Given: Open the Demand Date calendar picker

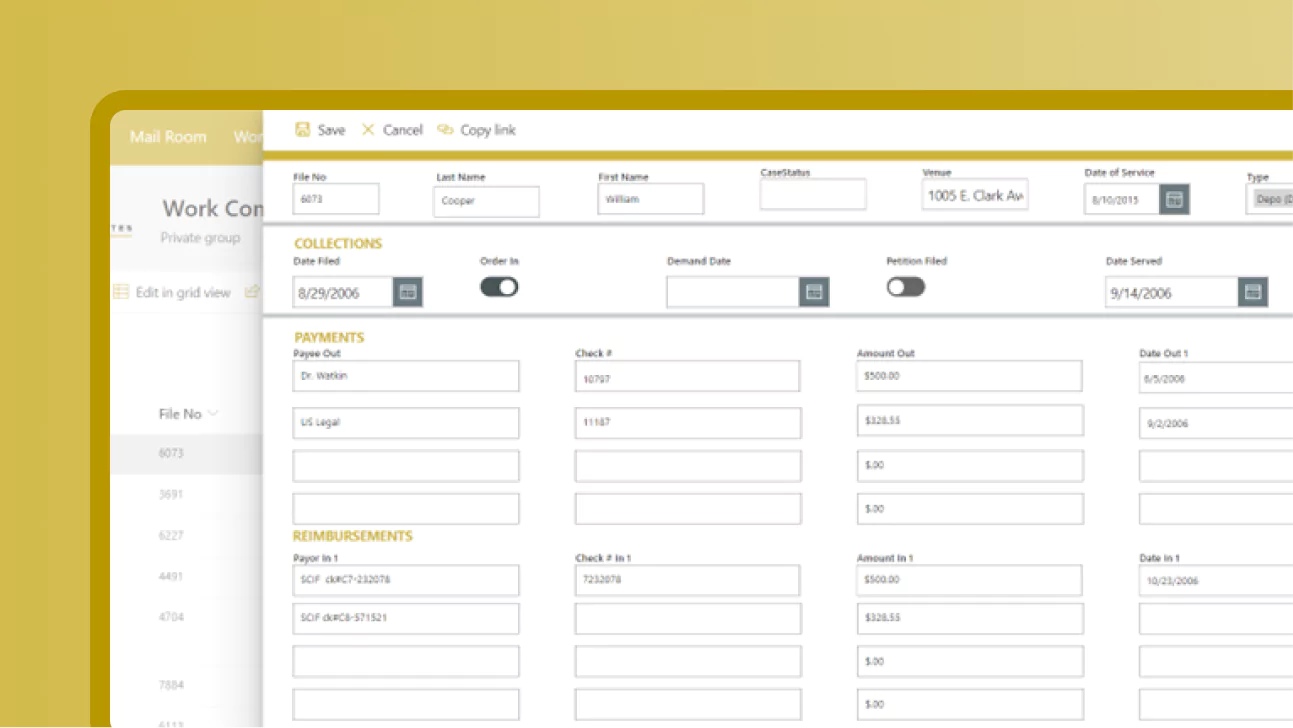Looking at the screenshot, I should point(814,292).
